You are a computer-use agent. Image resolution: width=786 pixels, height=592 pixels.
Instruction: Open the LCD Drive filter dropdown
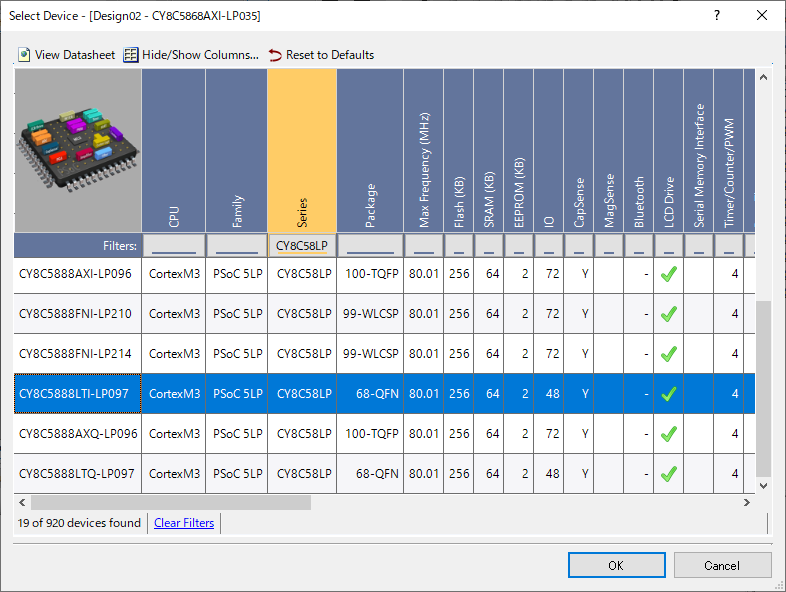pos(669,246)
